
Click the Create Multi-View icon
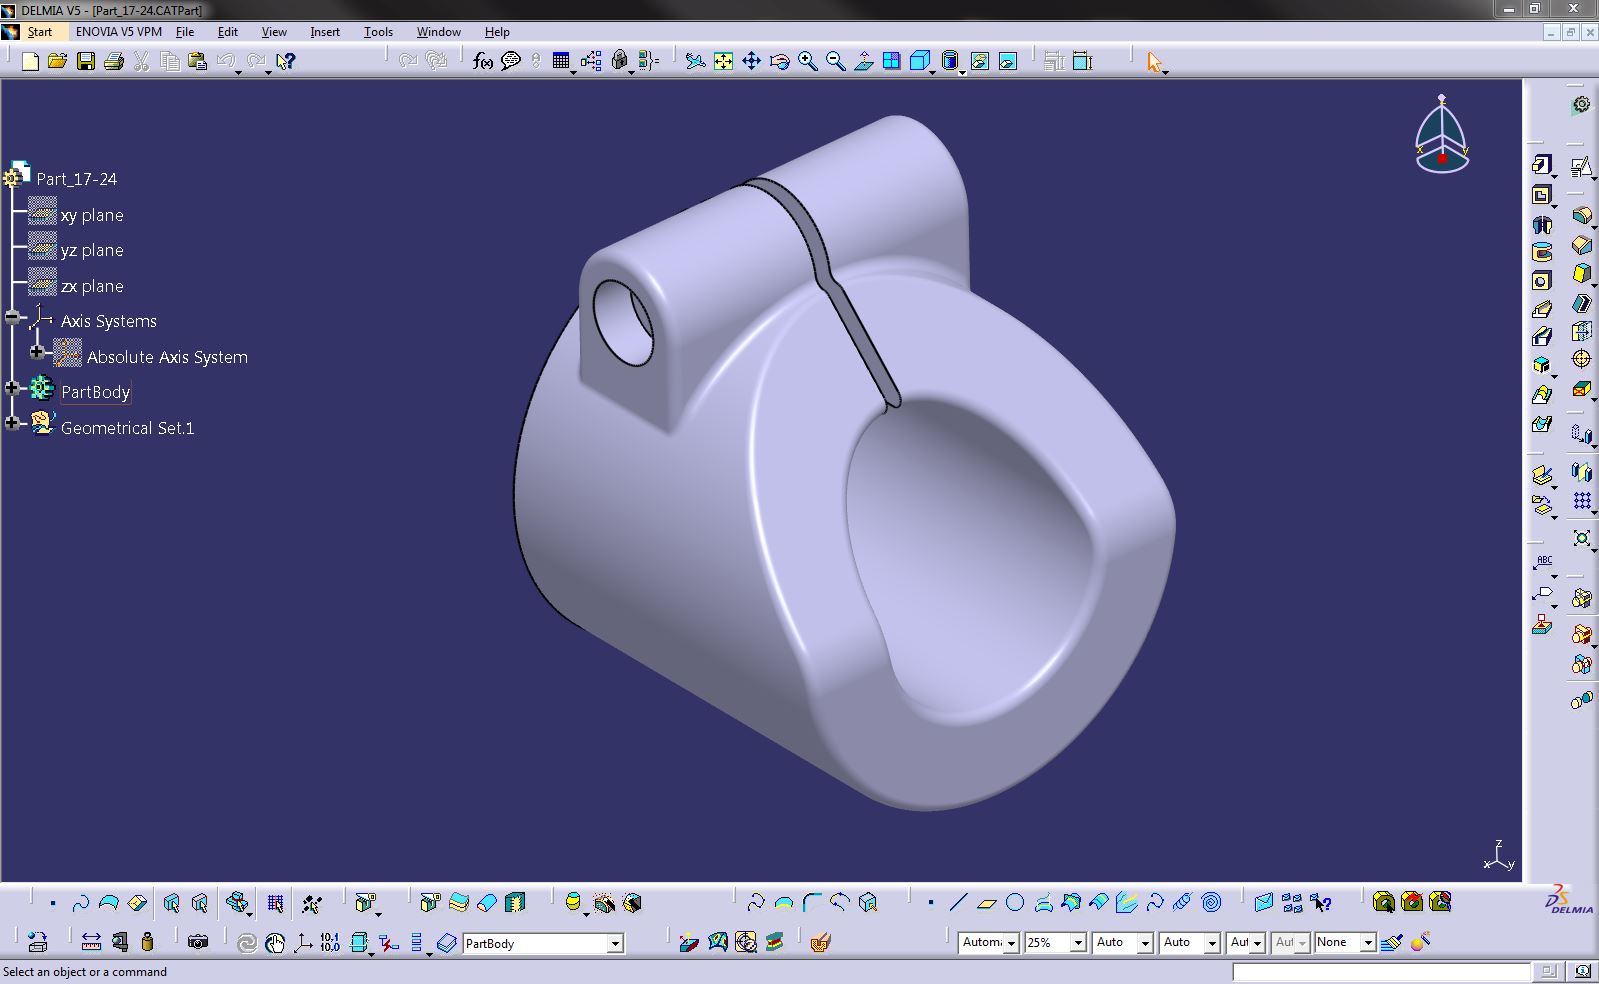pyautogui.click(x=891, y=62)
